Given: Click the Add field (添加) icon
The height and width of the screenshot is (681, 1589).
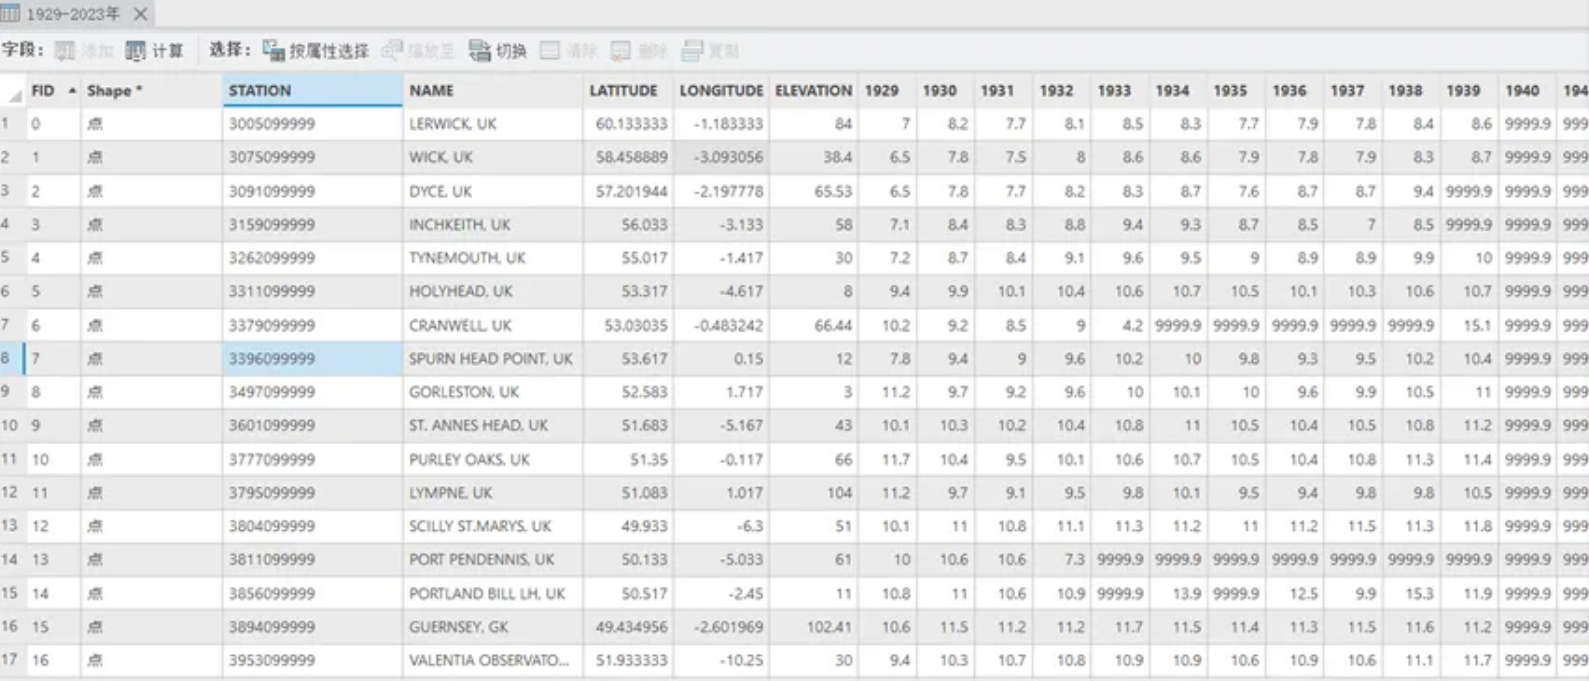Looking at the screenshot, I should click(65, 51).
